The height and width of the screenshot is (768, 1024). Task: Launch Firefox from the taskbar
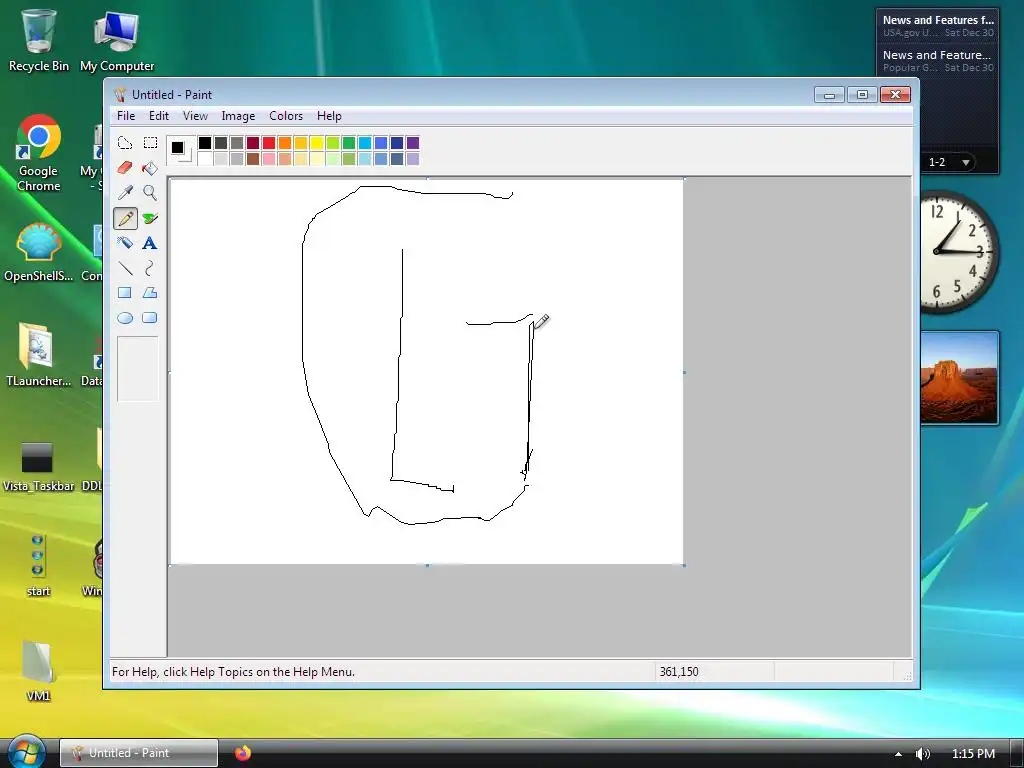pos(243,753)
